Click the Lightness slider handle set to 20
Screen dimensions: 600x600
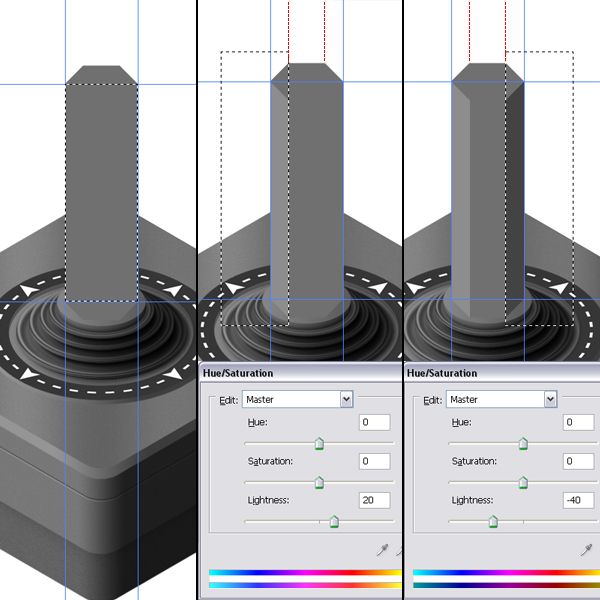334,520
